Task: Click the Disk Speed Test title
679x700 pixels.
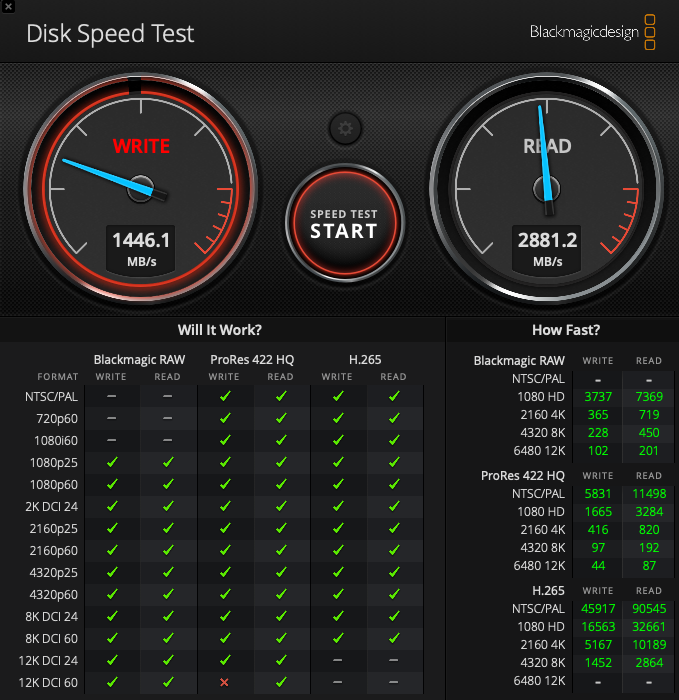Action: [110, 34]
